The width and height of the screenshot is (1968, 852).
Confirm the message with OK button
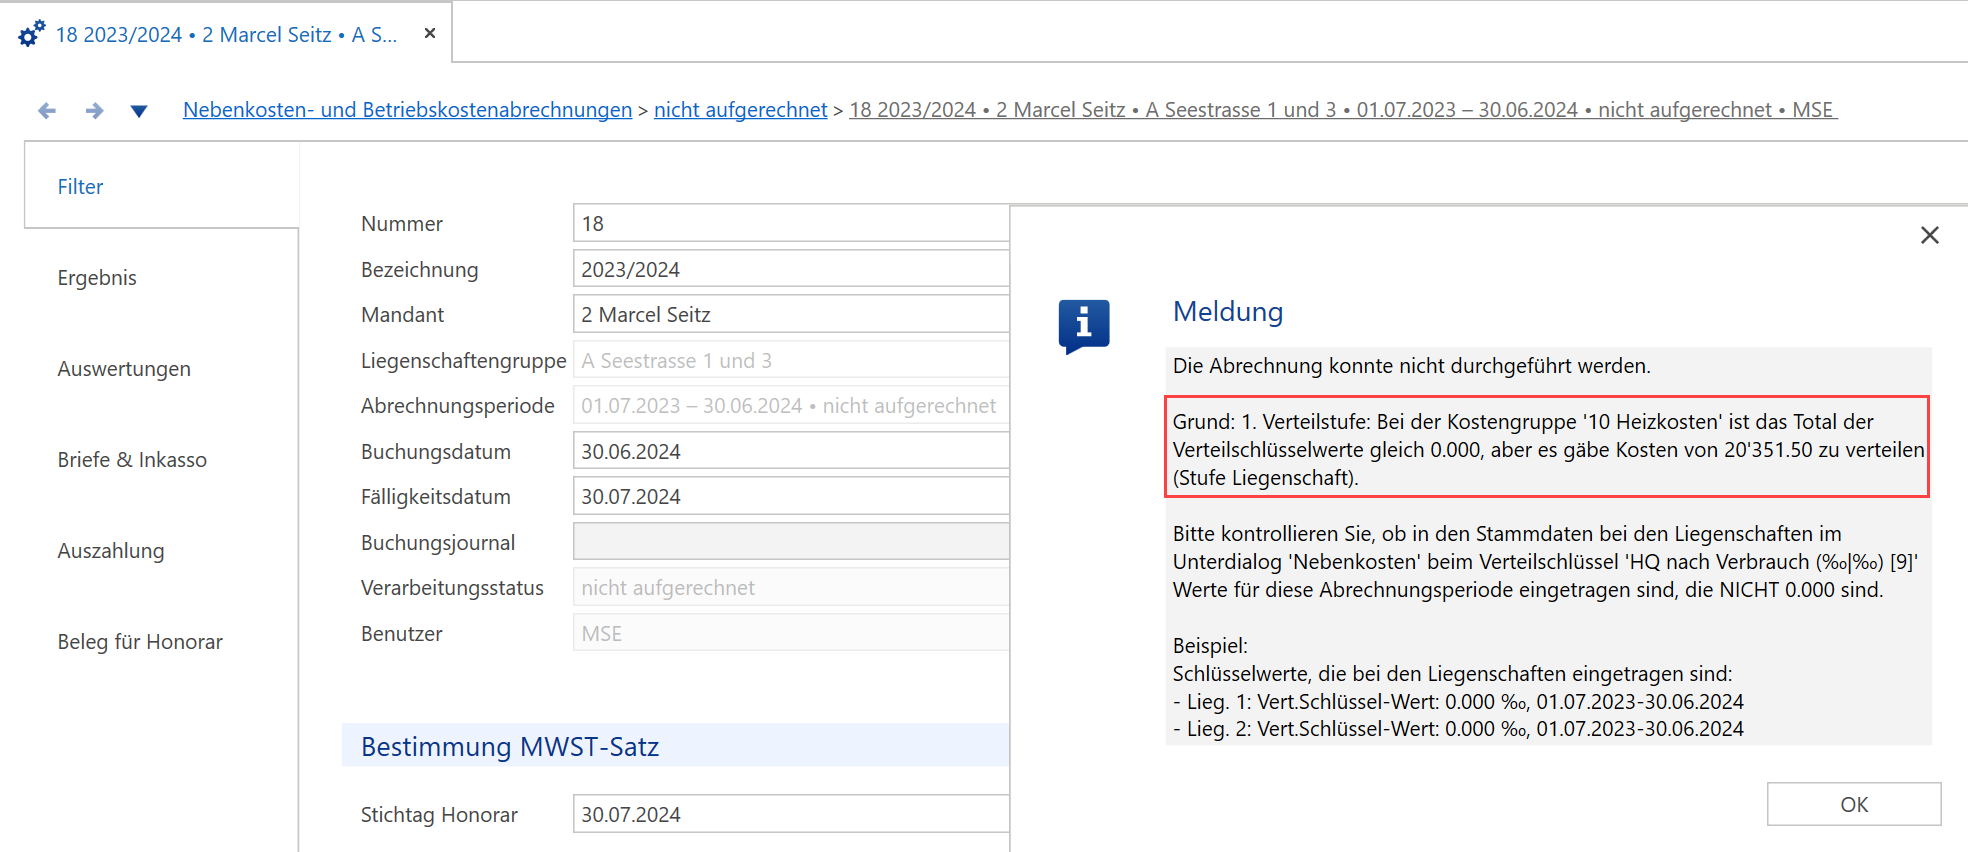pyautogui.click(x=1854, y=804)
